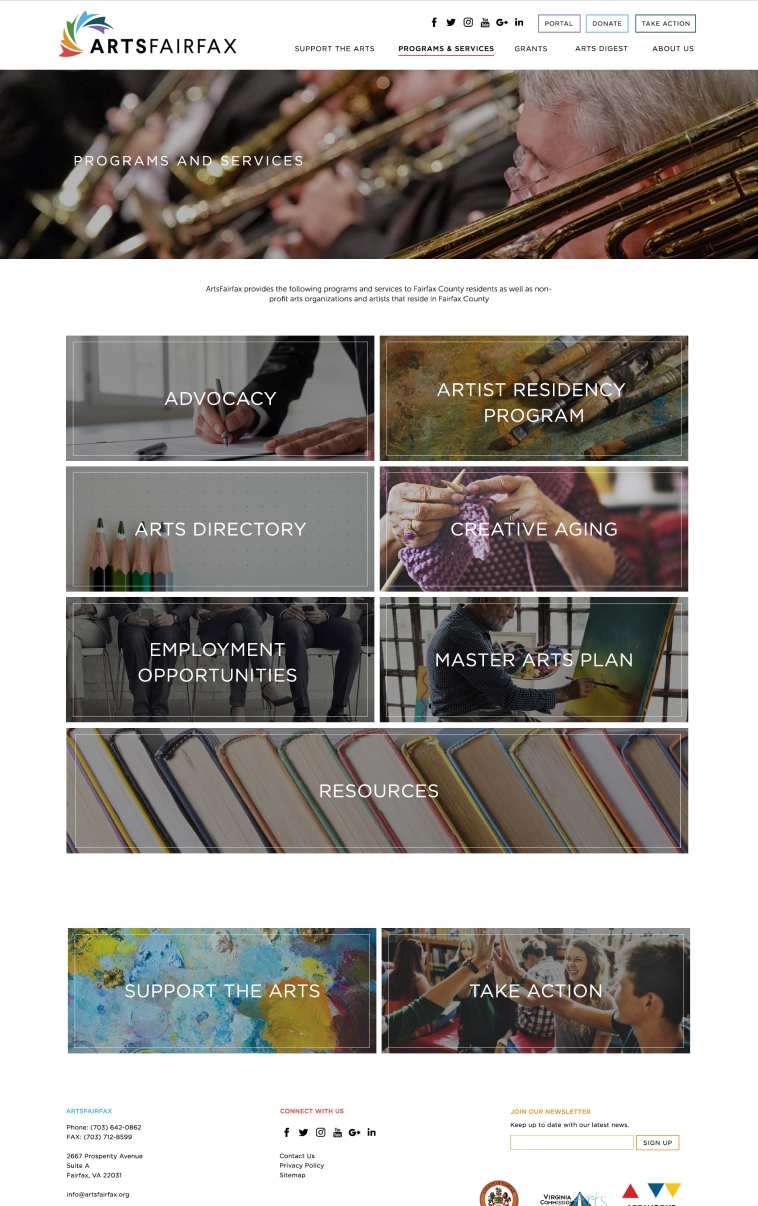Open the Resources banner tile
758x1206 pixels.
coord(377,790)
